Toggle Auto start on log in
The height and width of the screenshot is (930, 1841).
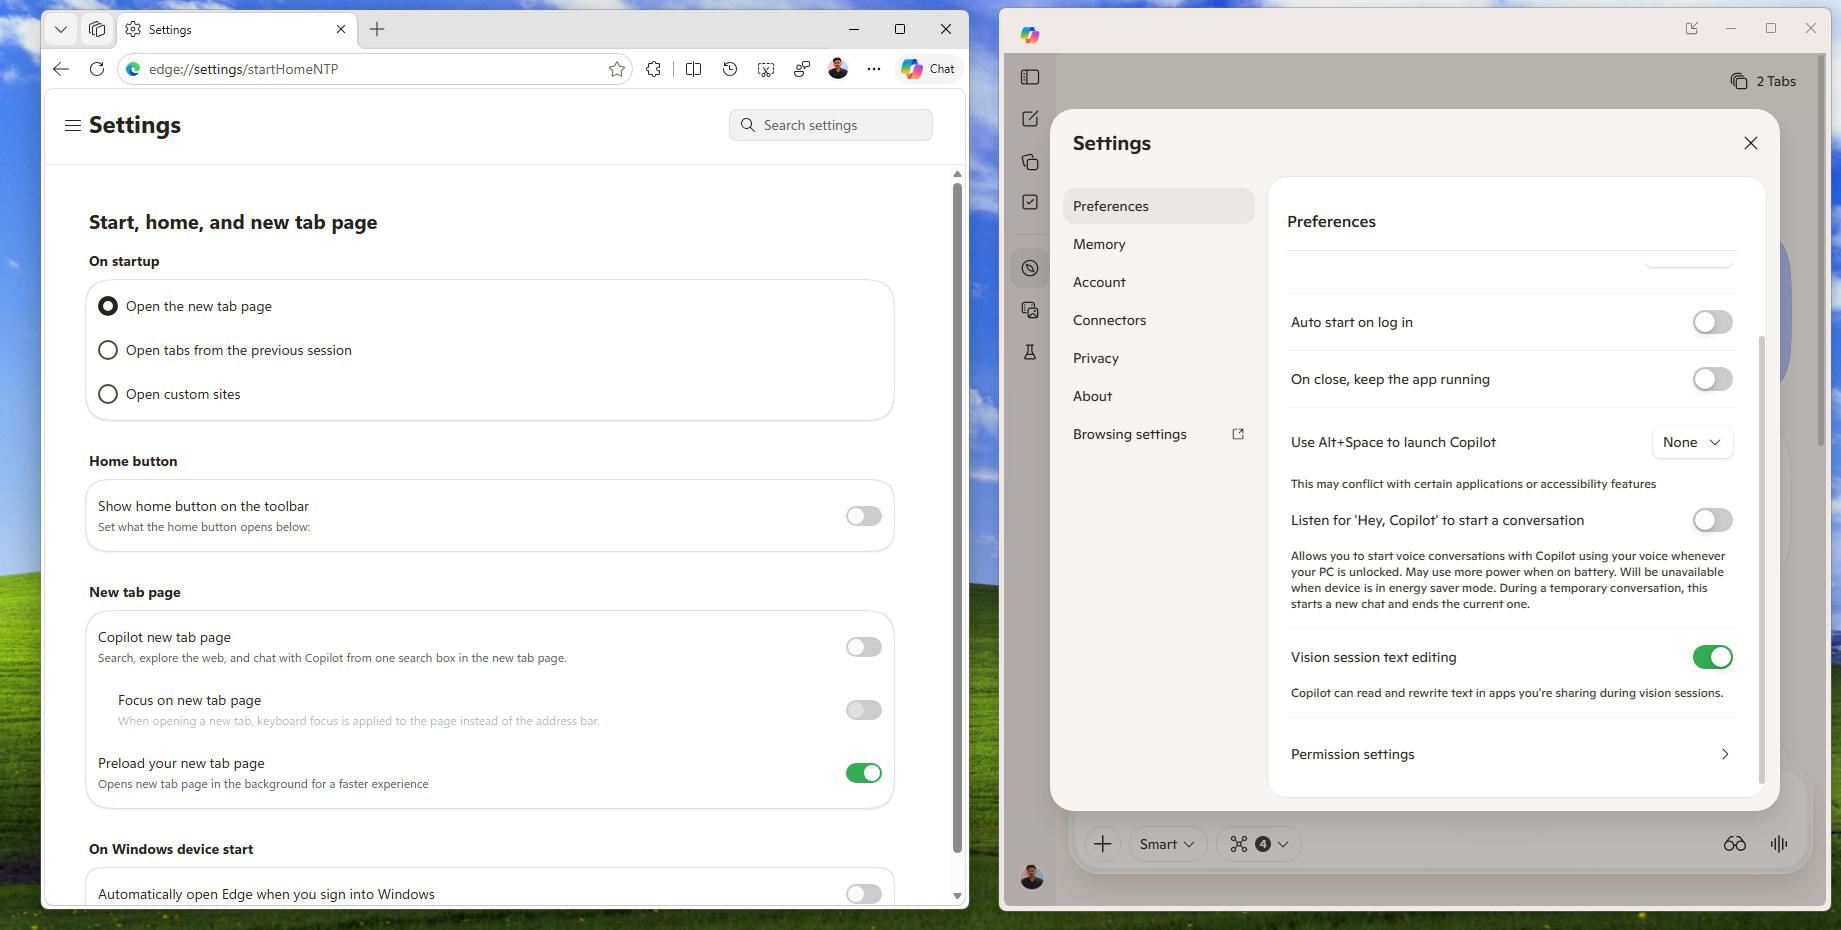[1711, 322]
